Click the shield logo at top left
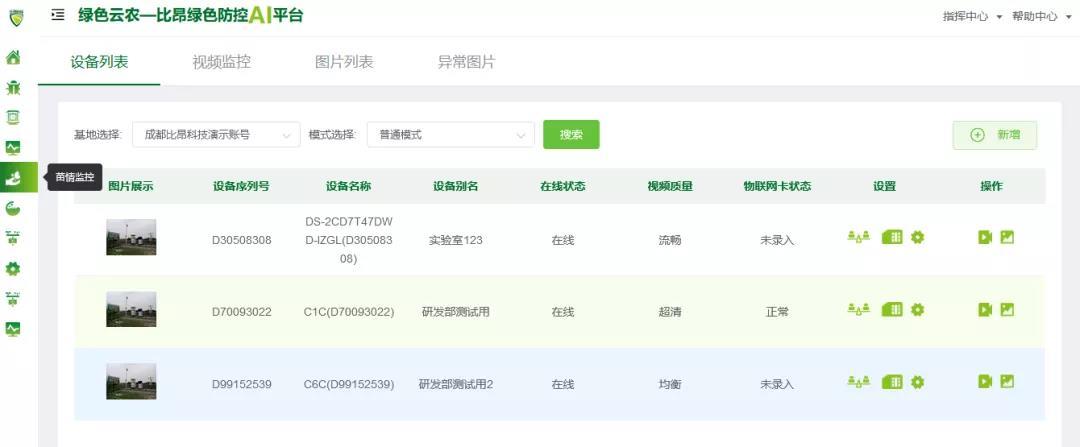1080x447 pixels. click(x=15, y=17)
